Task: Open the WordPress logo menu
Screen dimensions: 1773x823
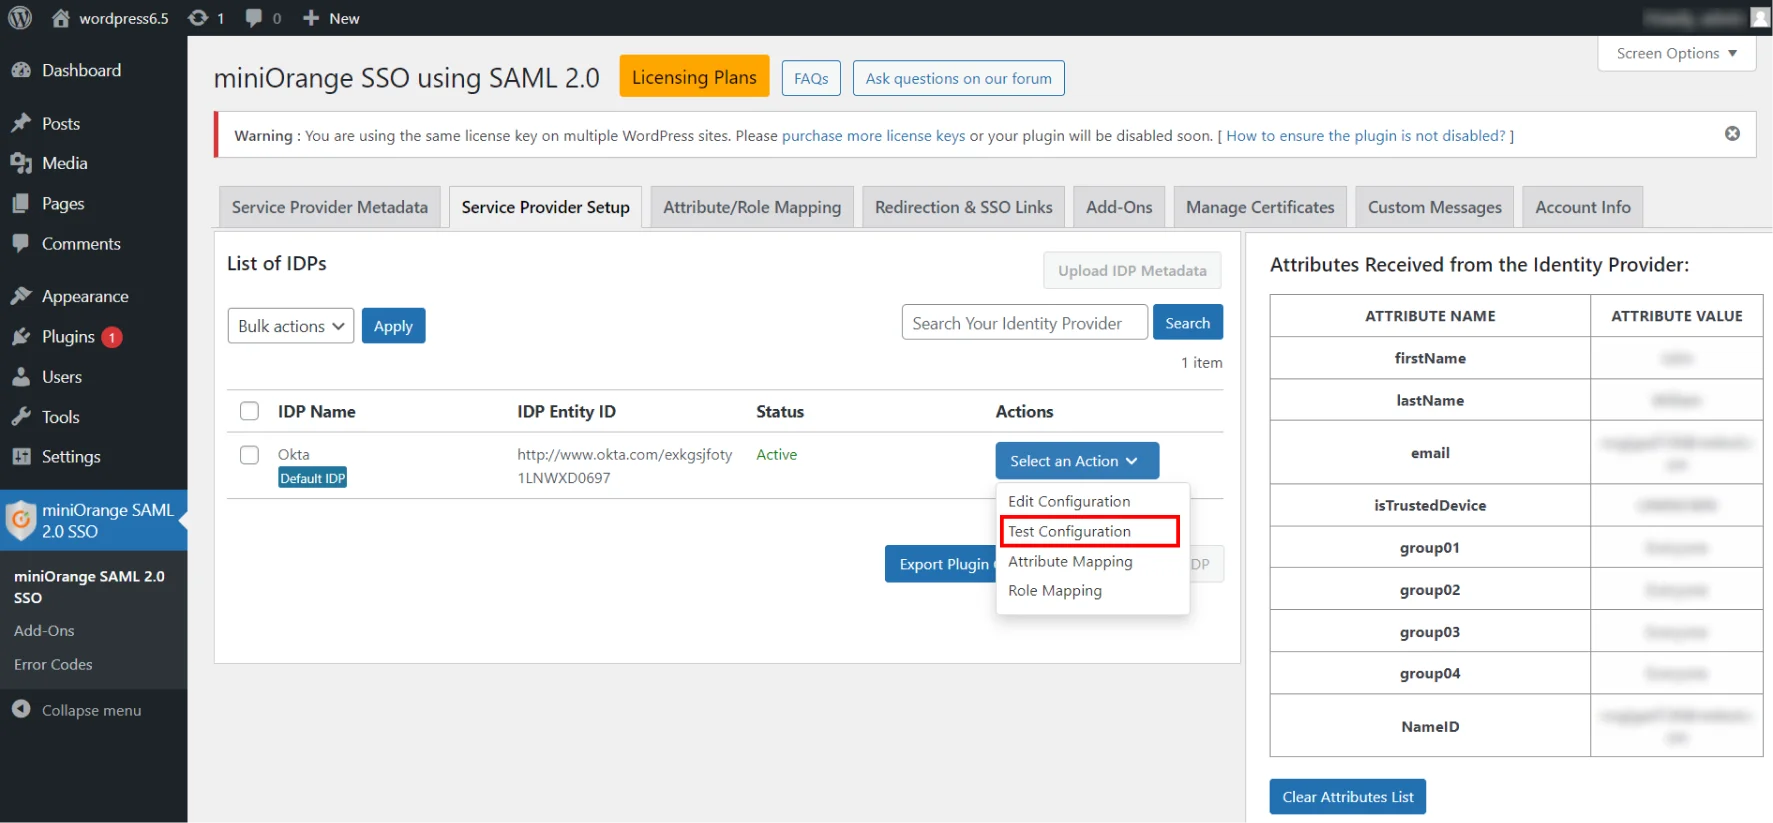Action: [20, 18]
